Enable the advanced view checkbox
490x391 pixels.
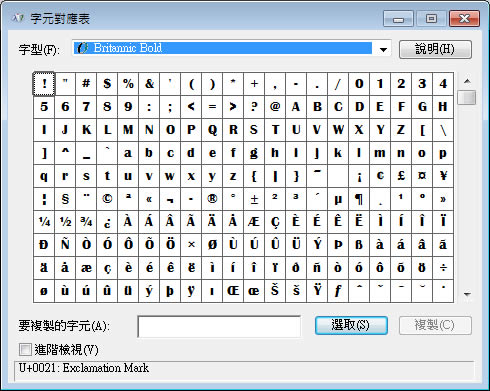pos(25,350)
